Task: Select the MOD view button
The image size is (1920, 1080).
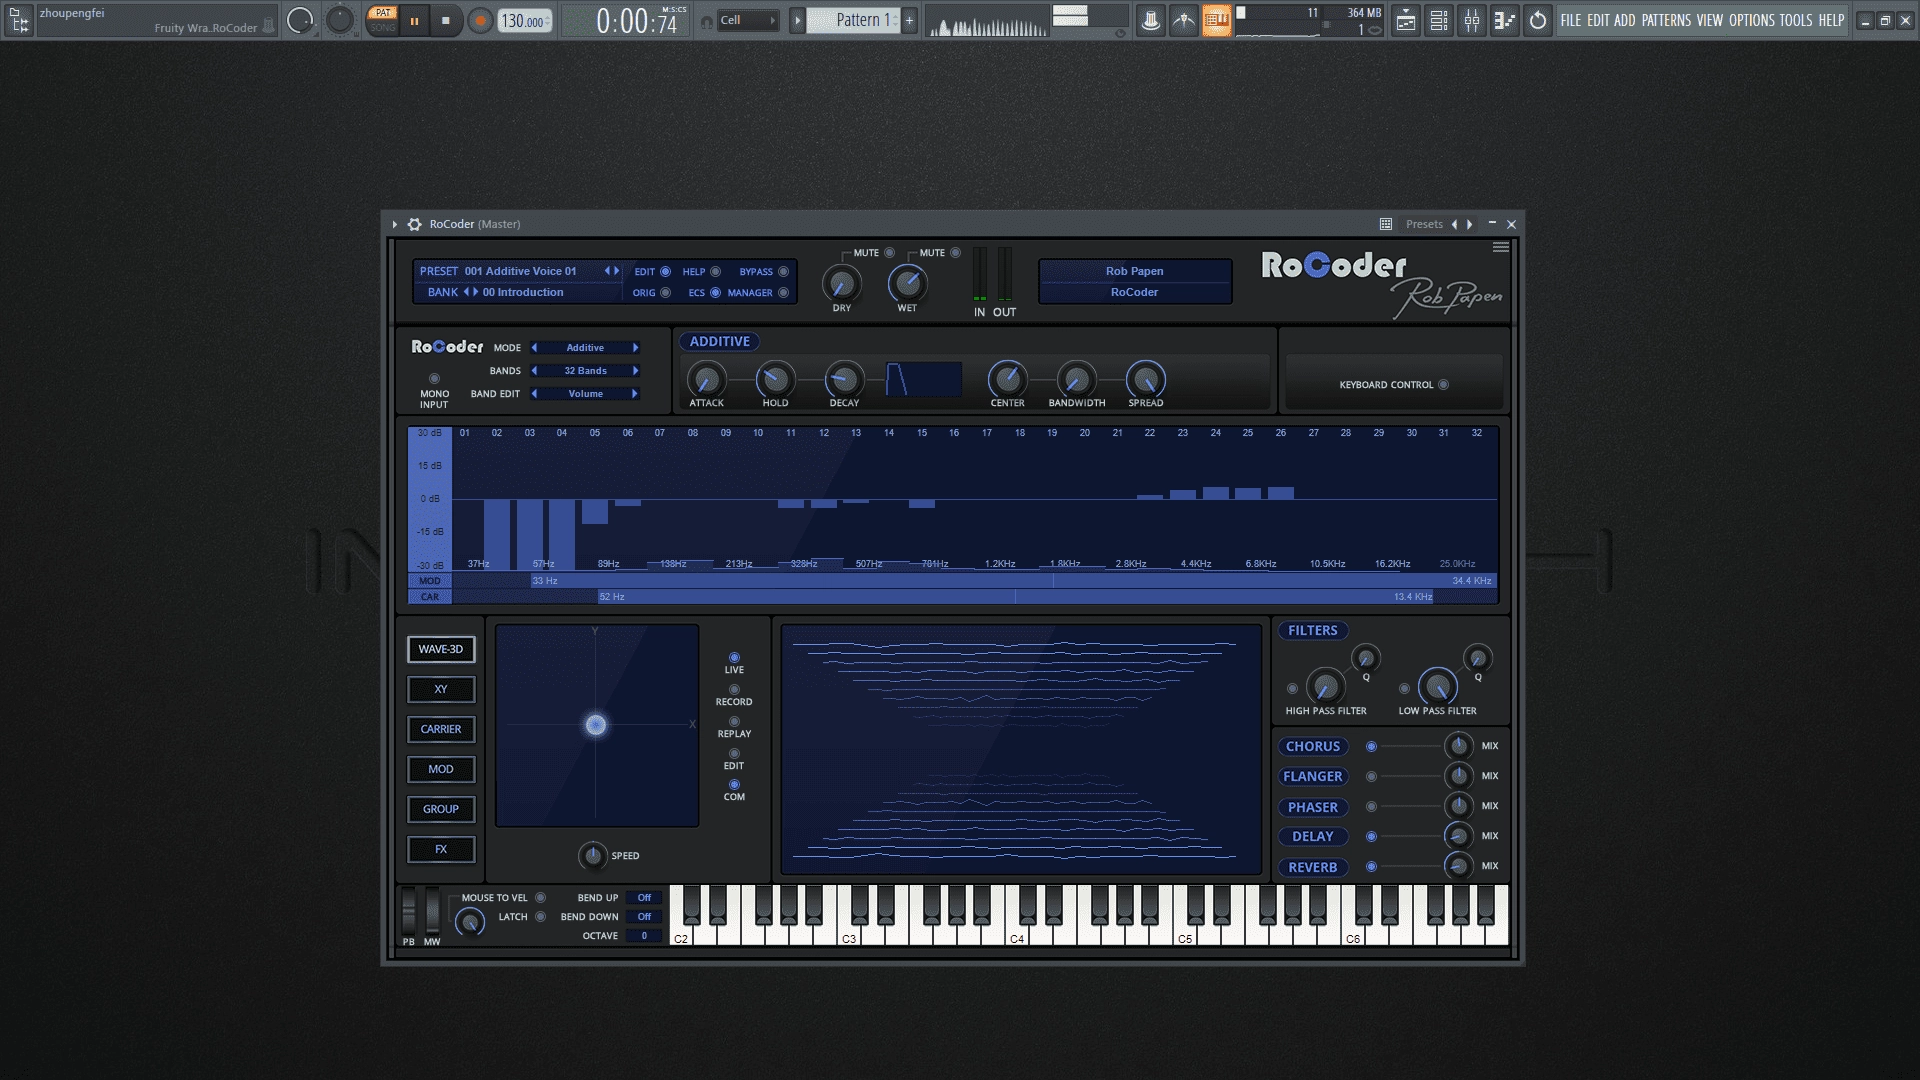Action: 441,770
